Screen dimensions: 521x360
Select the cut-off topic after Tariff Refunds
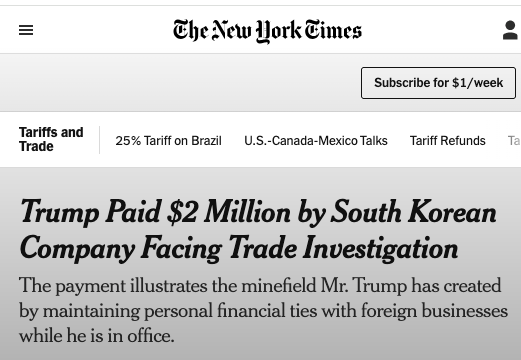(514, 141)
